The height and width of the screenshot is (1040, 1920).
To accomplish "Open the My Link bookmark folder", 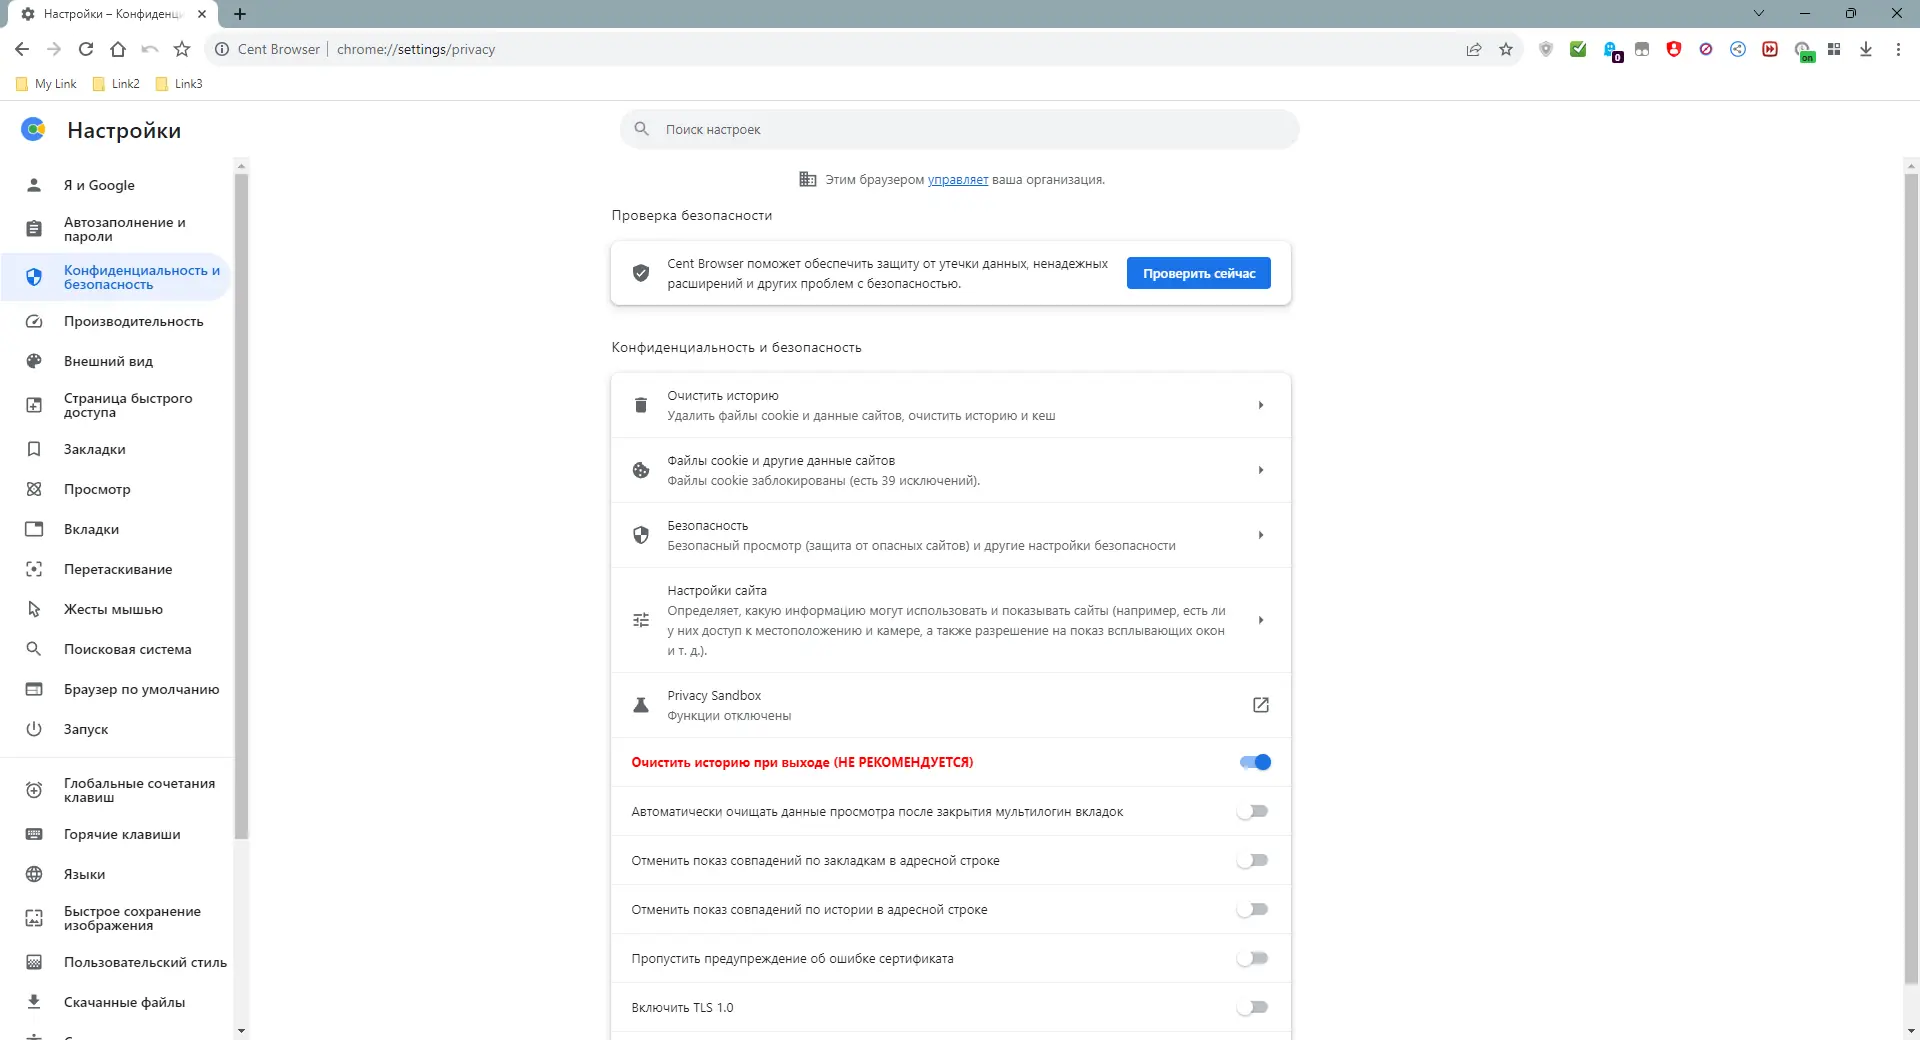I will 47,84.
